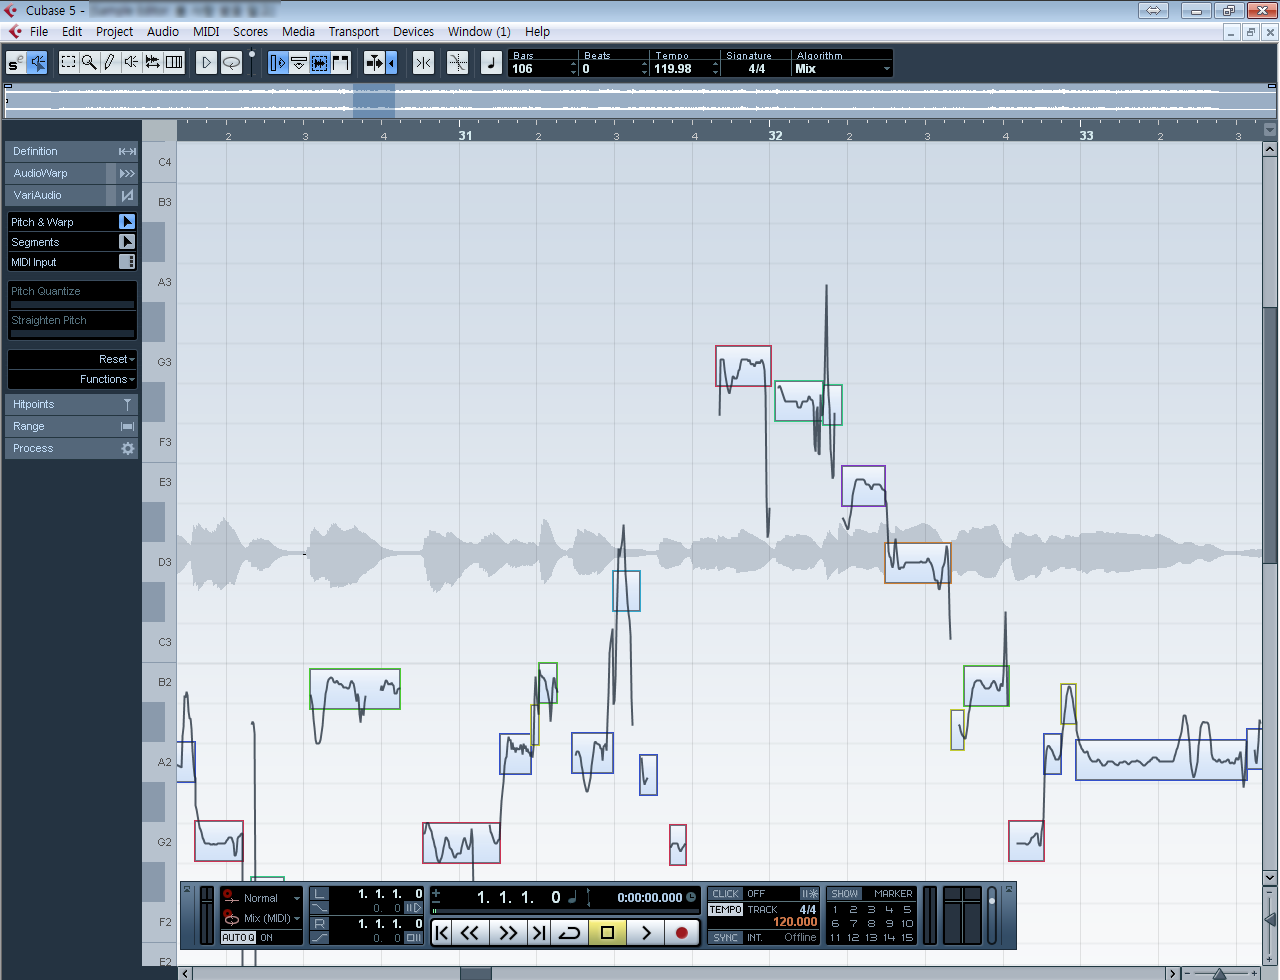1280x980 pixels.
Task: Select the Play speaker tool
Action: coord(131,63)
